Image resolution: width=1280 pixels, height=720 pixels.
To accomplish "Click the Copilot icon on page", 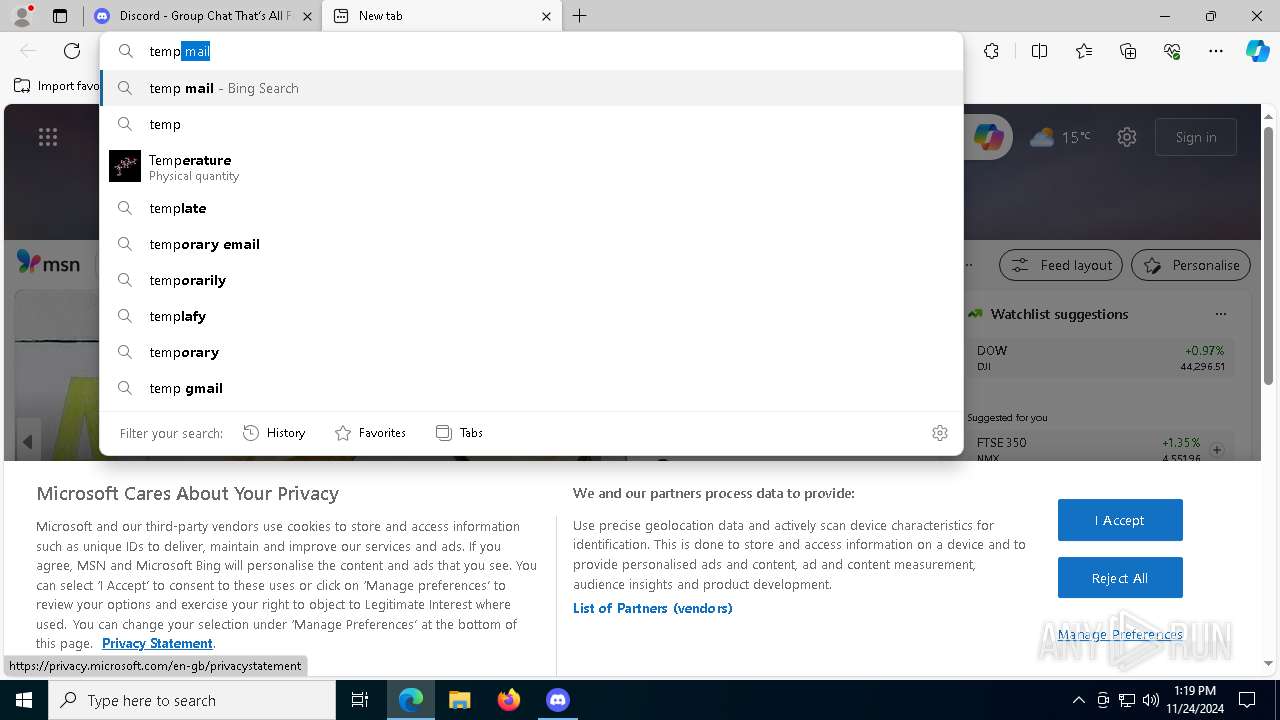I will 989,137.
